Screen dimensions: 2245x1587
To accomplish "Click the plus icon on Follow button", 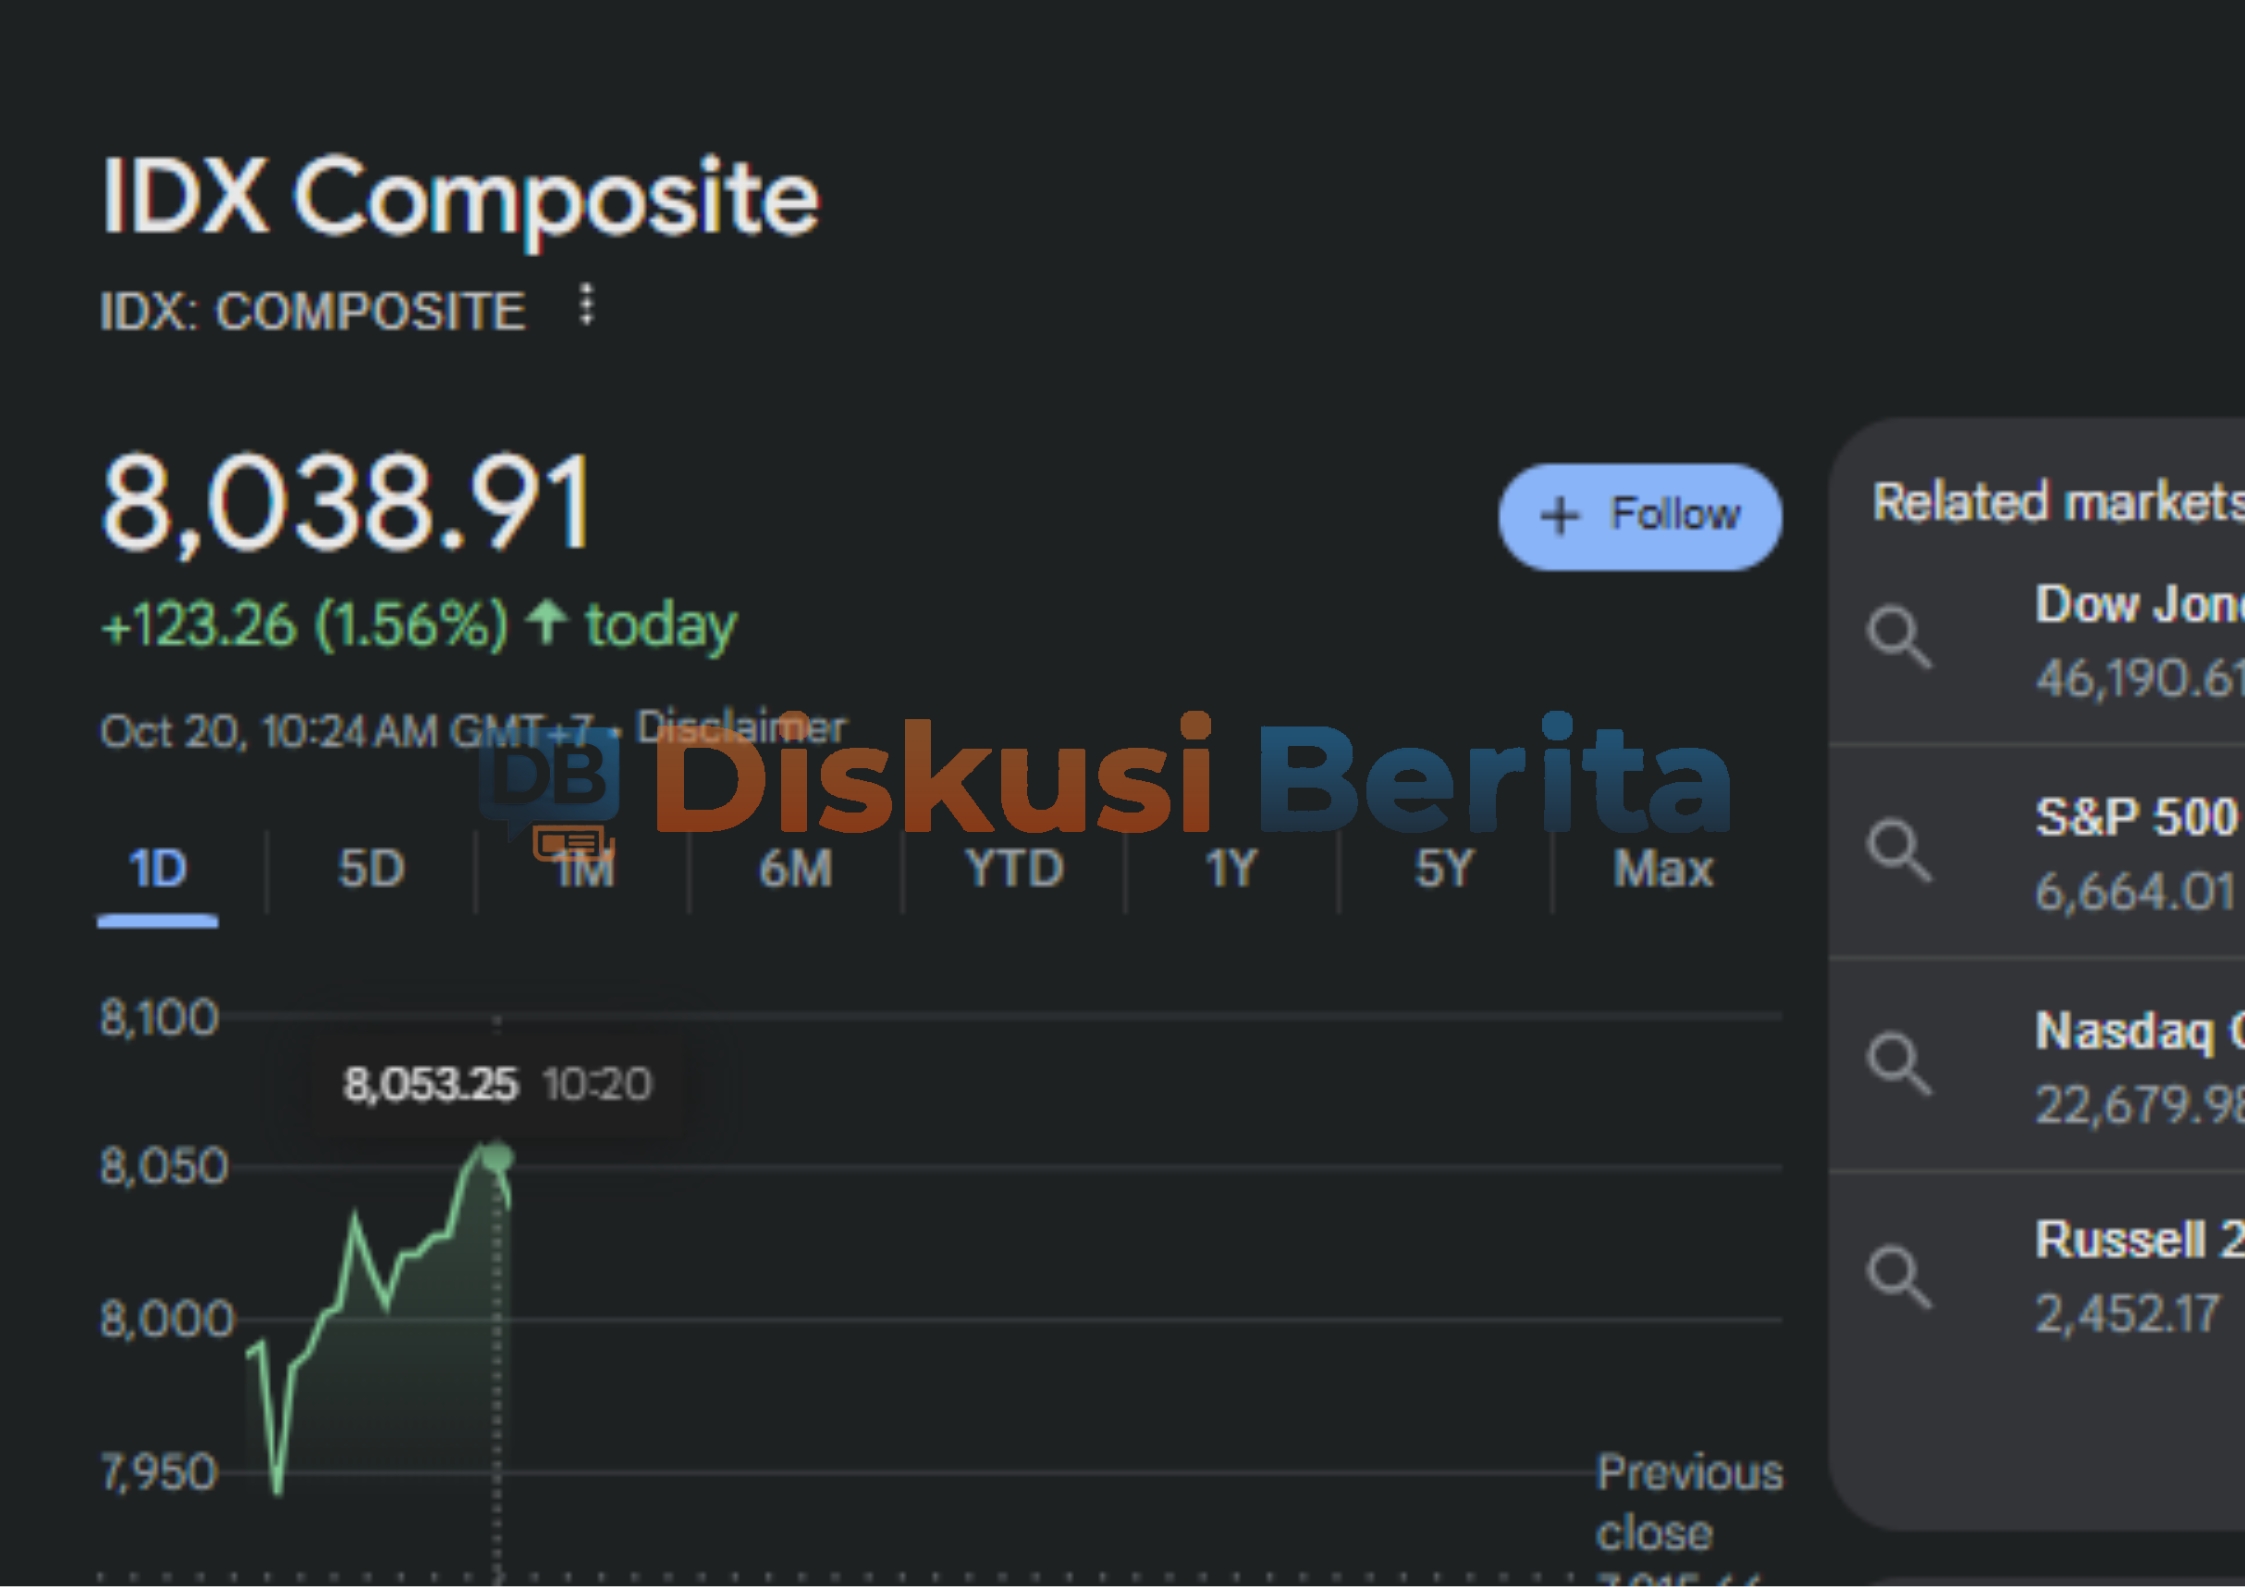I will pyautogui.click(x=1559, y=516).
